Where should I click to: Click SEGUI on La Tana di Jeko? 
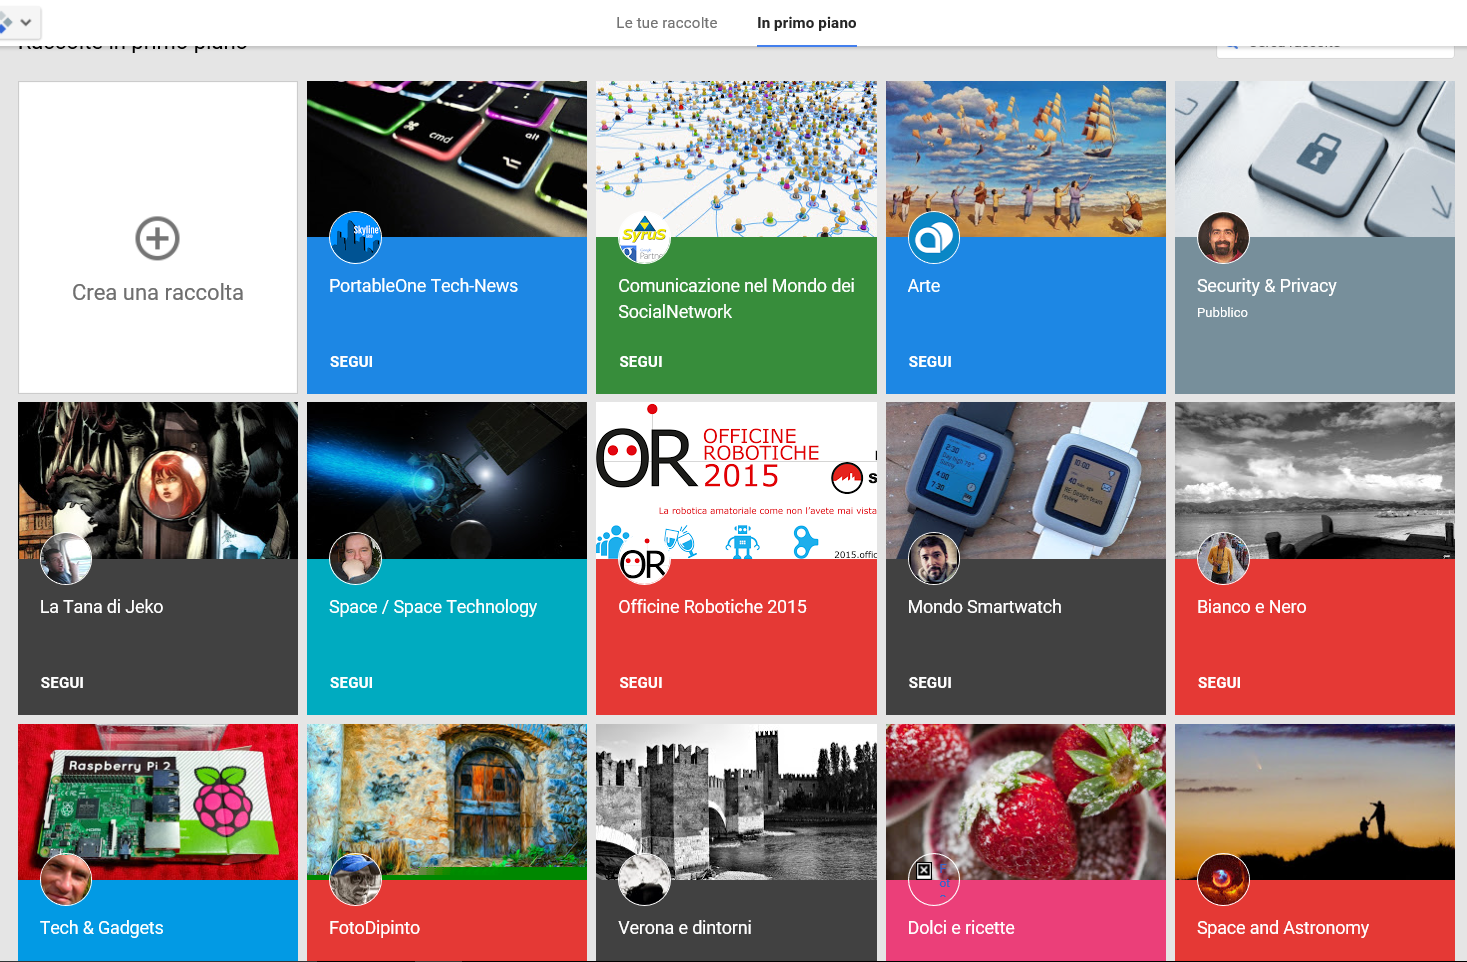(x=62, y=683)
